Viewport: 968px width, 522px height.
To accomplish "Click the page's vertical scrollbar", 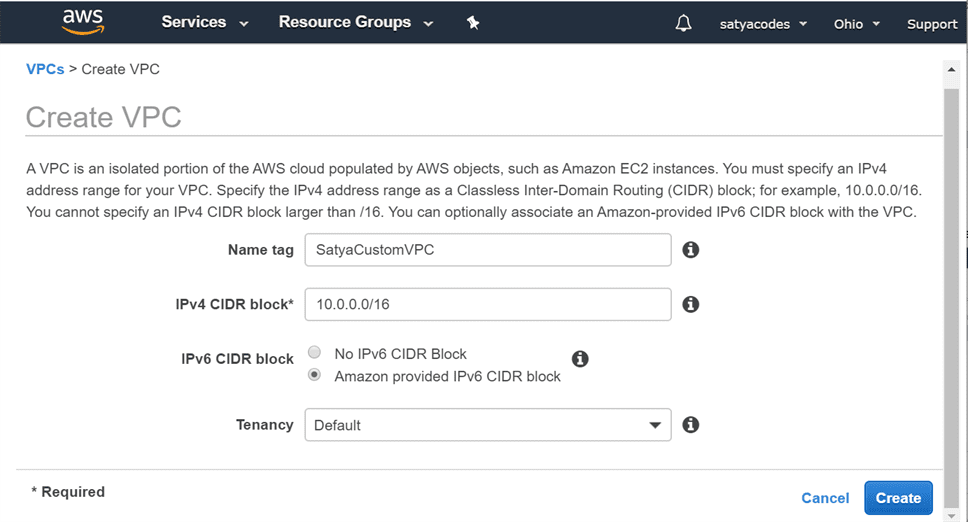I will point(951,290).
